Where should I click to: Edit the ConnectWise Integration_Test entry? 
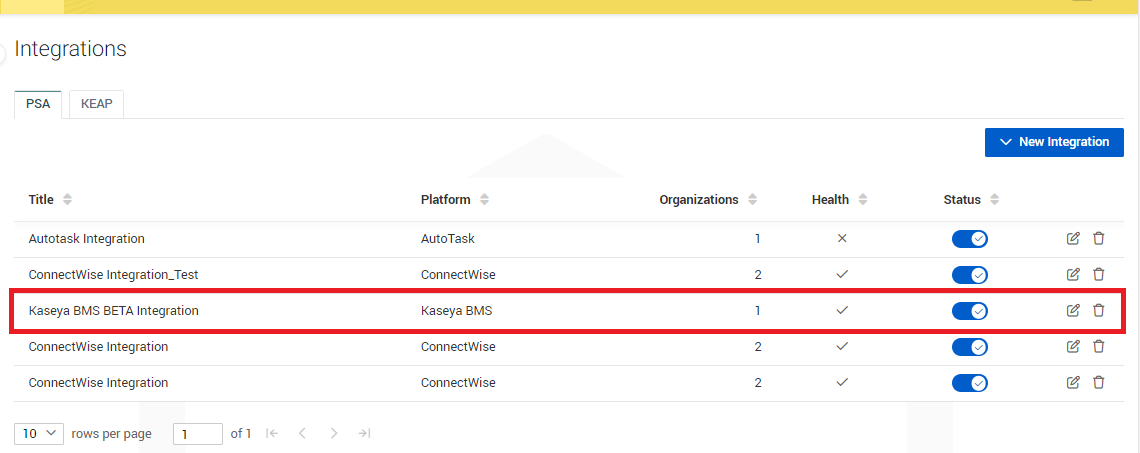tap(1073, 275)
